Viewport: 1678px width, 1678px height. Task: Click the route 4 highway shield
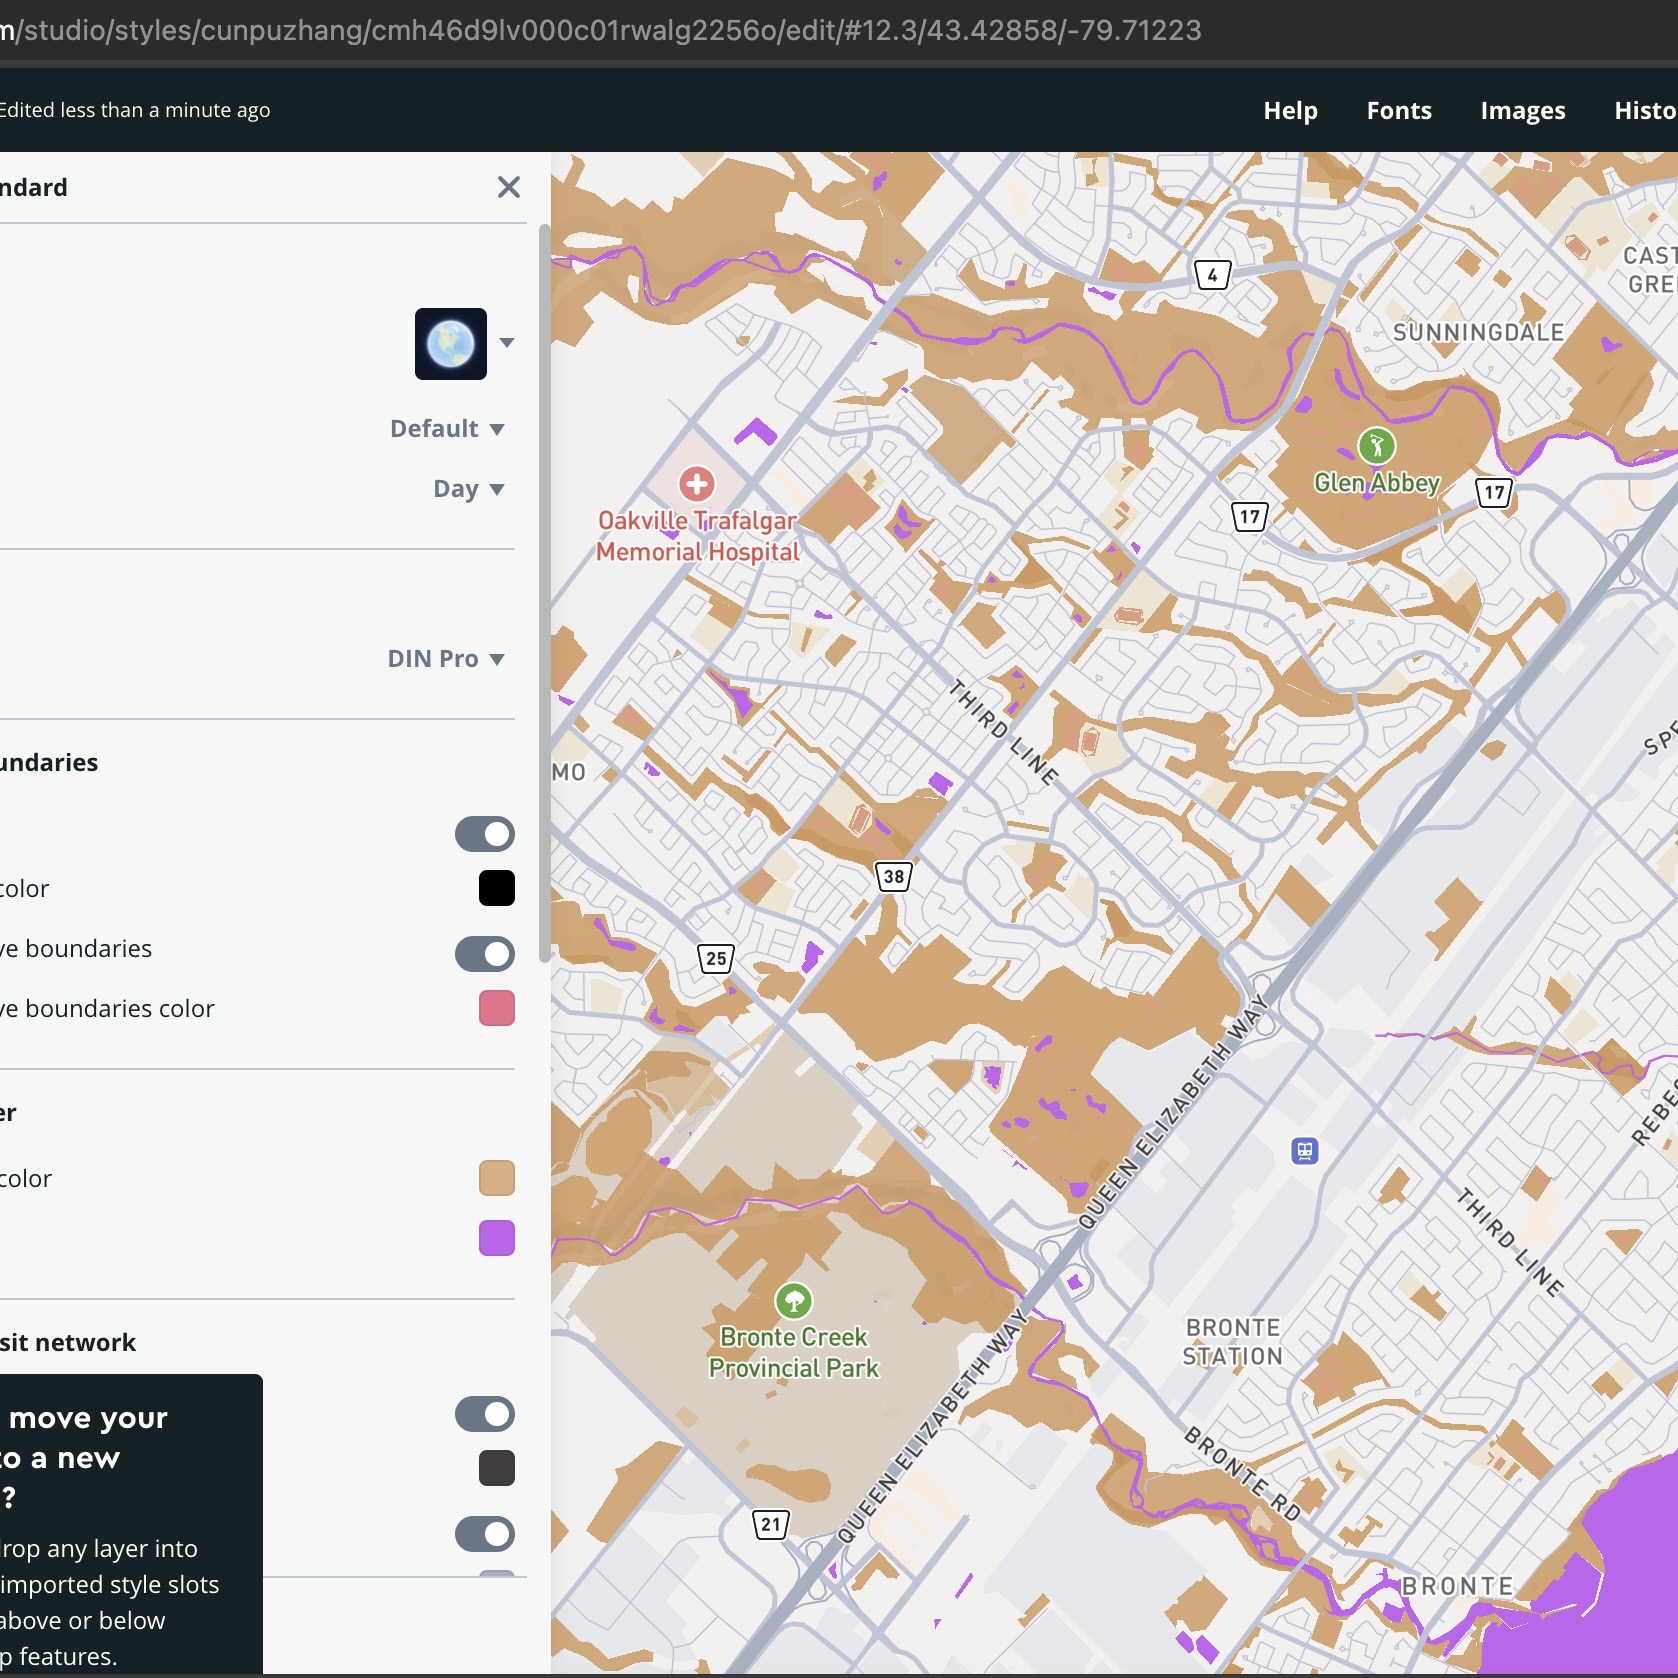pos(1212,274)
